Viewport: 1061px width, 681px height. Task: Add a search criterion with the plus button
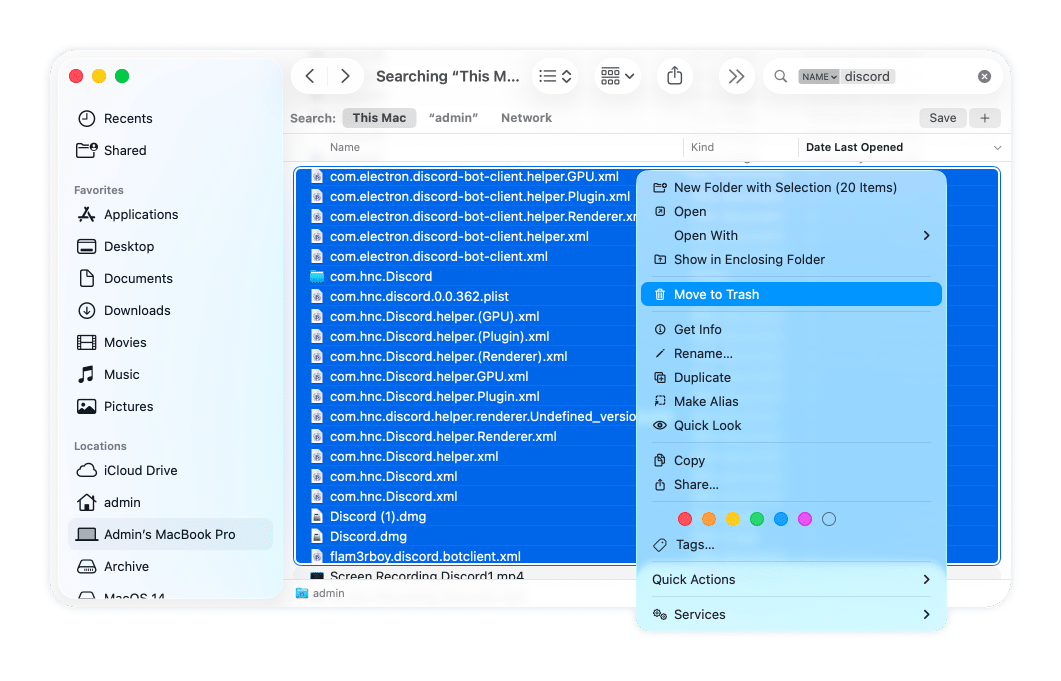(x=985, y=117)
